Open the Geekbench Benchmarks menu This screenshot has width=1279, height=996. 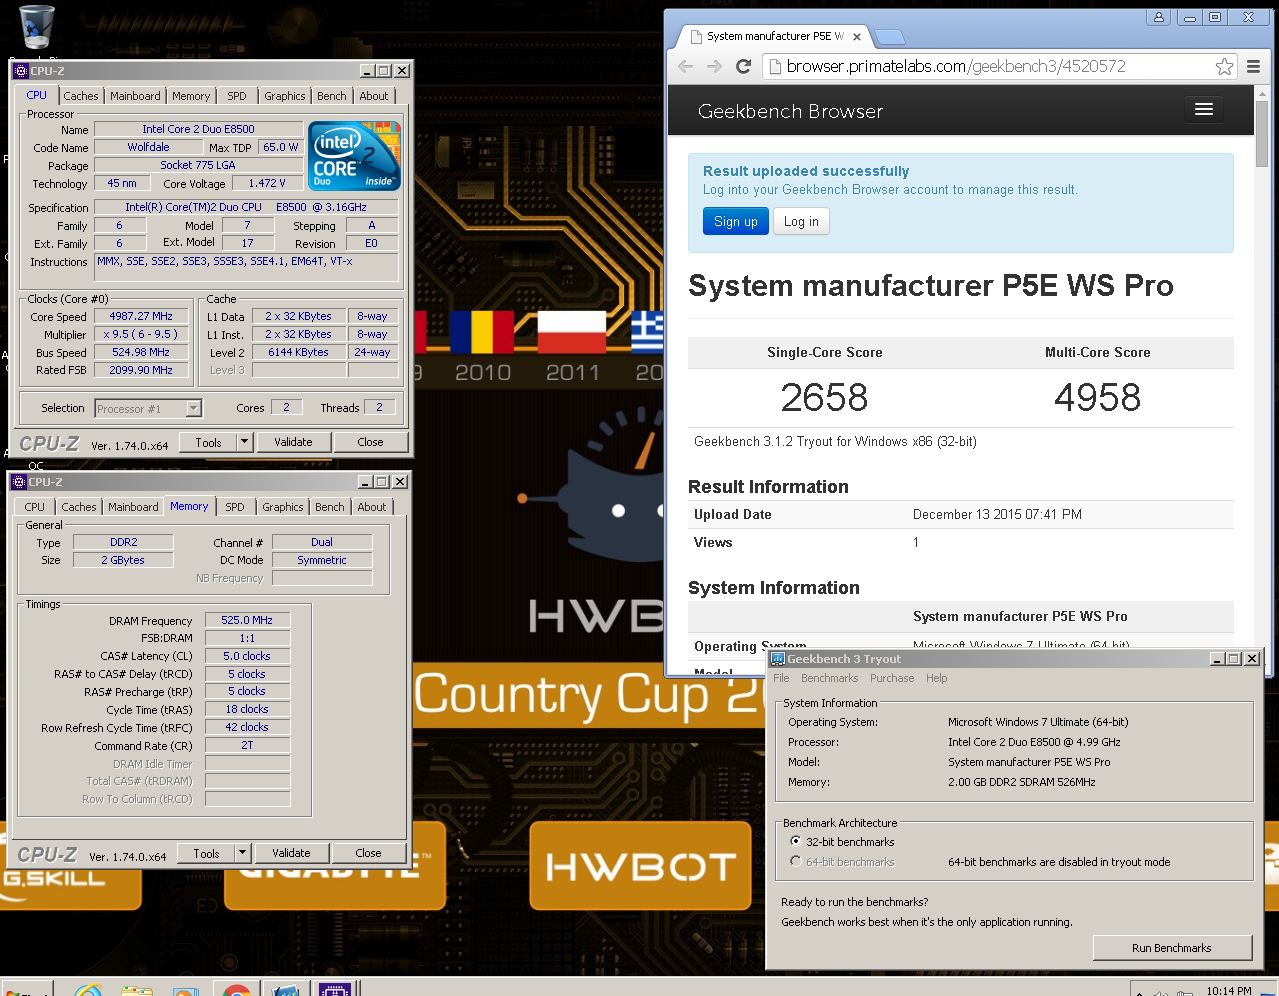click(829, 678)
